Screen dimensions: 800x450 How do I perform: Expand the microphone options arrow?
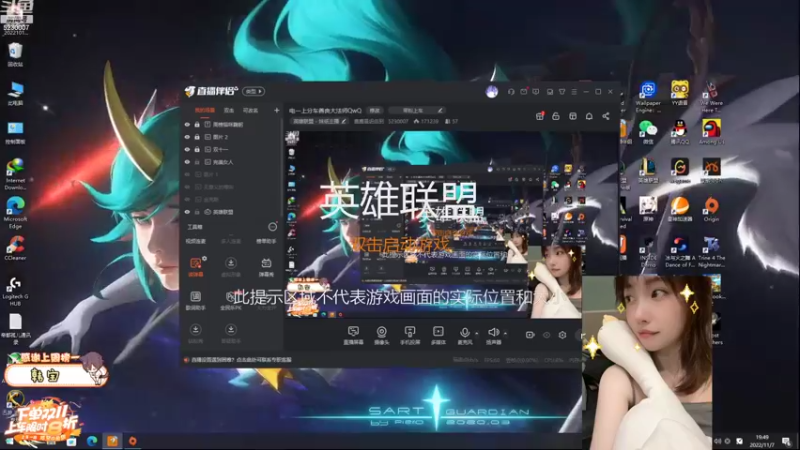477,334
